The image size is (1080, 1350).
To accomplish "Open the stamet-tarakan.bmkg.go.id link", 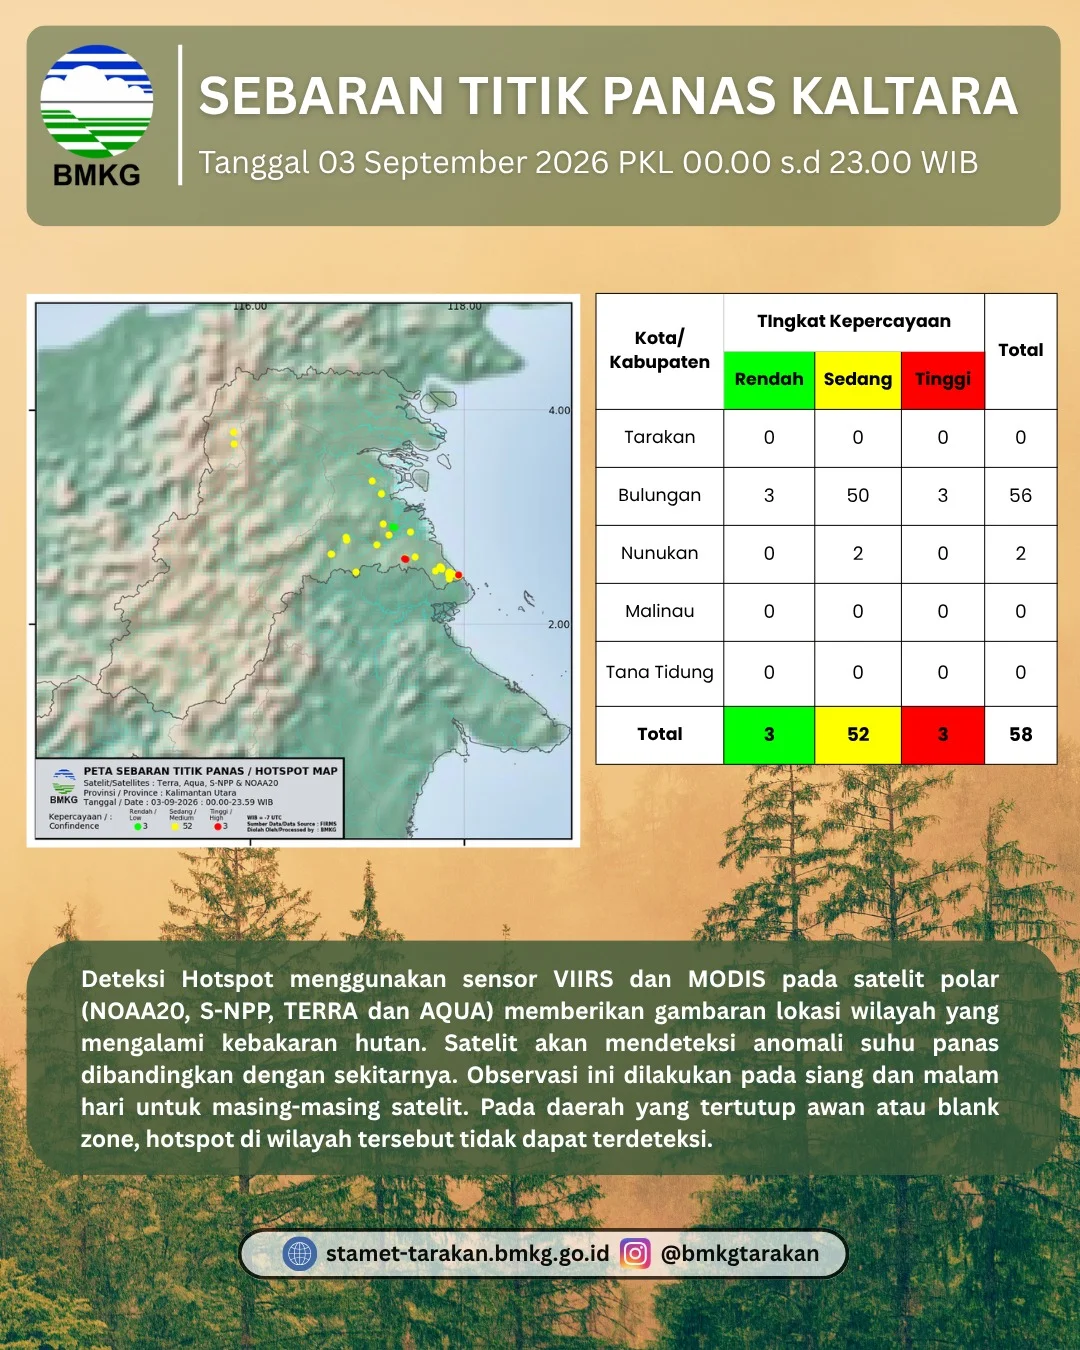I will 467,1253.
